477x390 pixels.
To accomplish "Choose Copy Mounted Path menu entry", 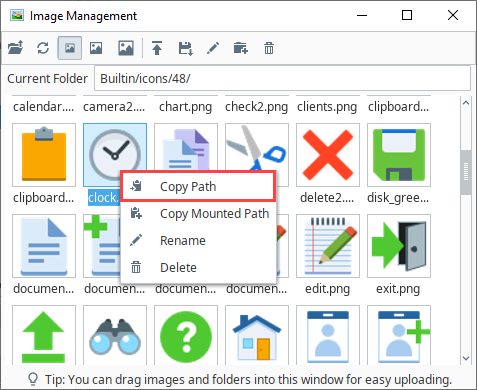I will coord(199,214).
